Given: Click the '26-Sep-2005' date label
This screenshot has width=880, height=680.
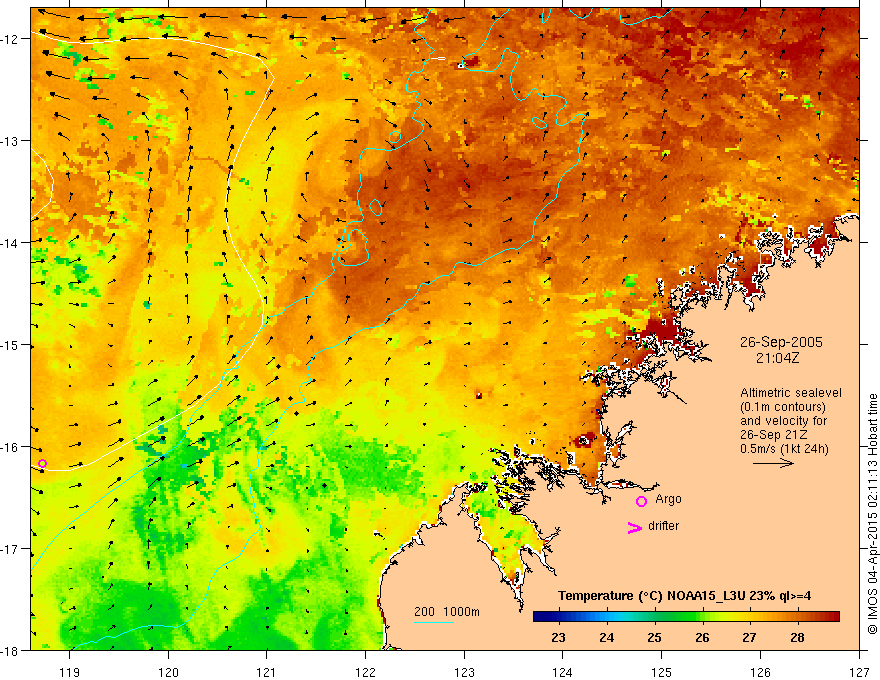Looking at the screenshot, I should 781,342.
